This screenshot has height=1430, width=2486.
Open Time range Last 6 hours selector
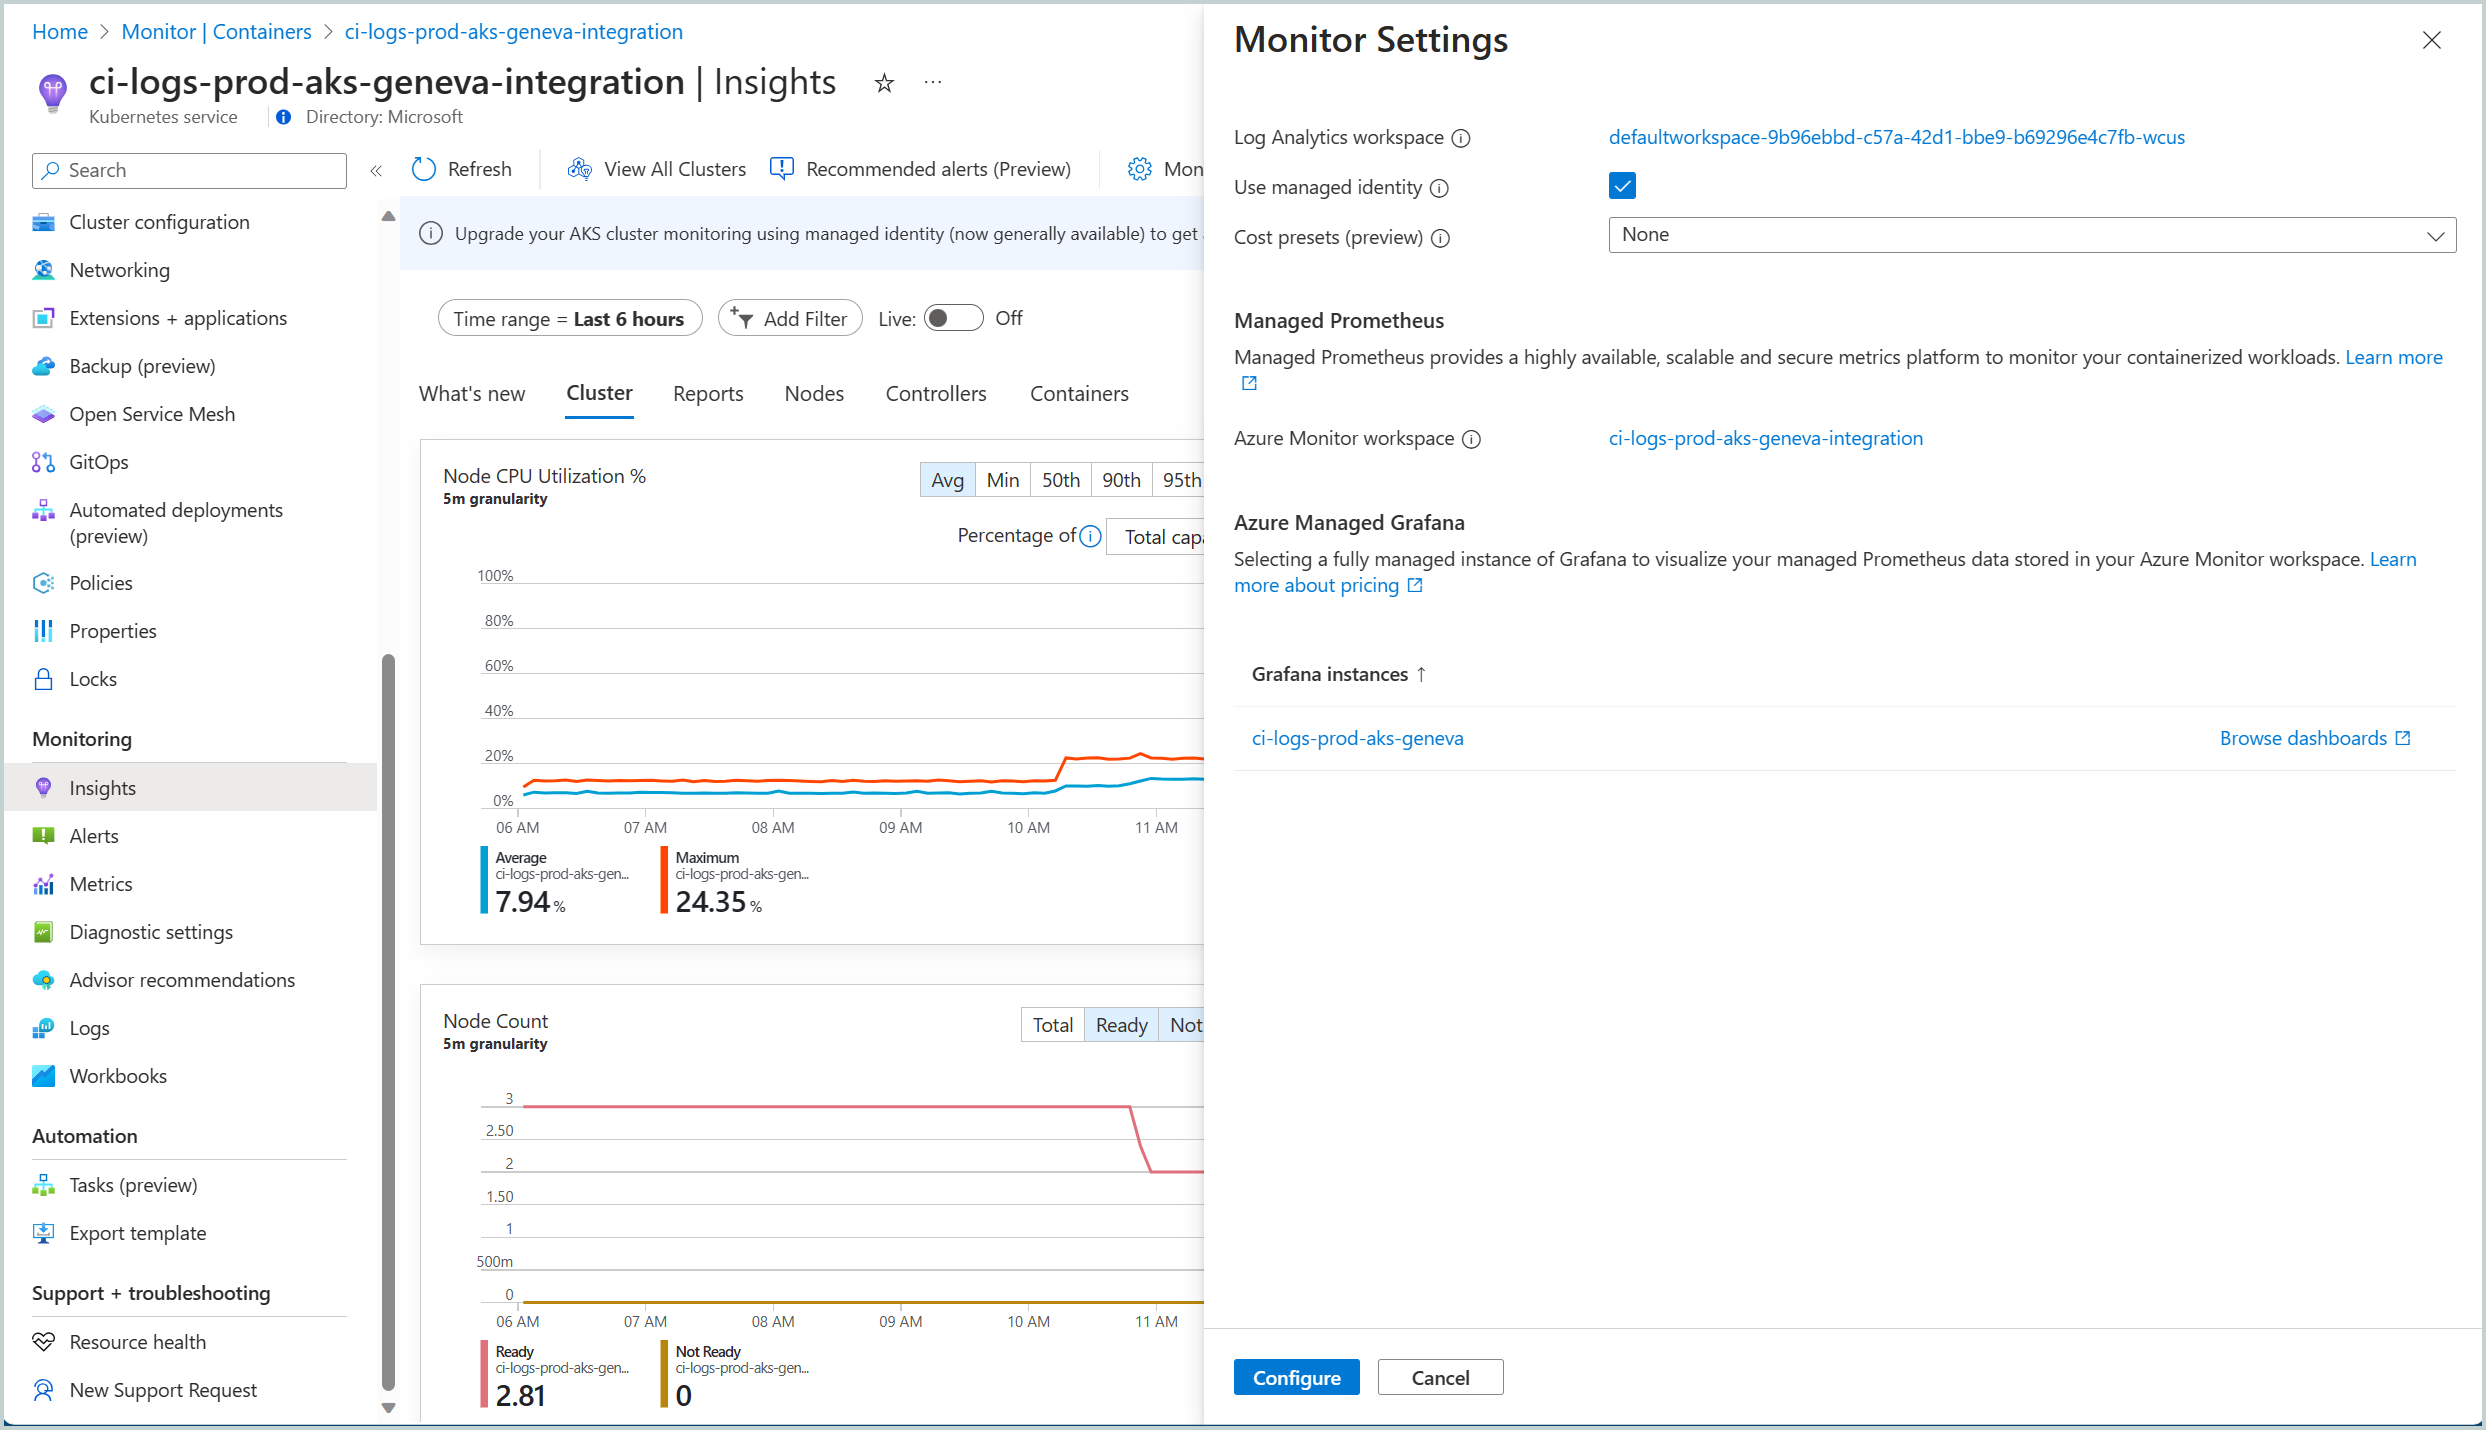[x=569, y=318]
